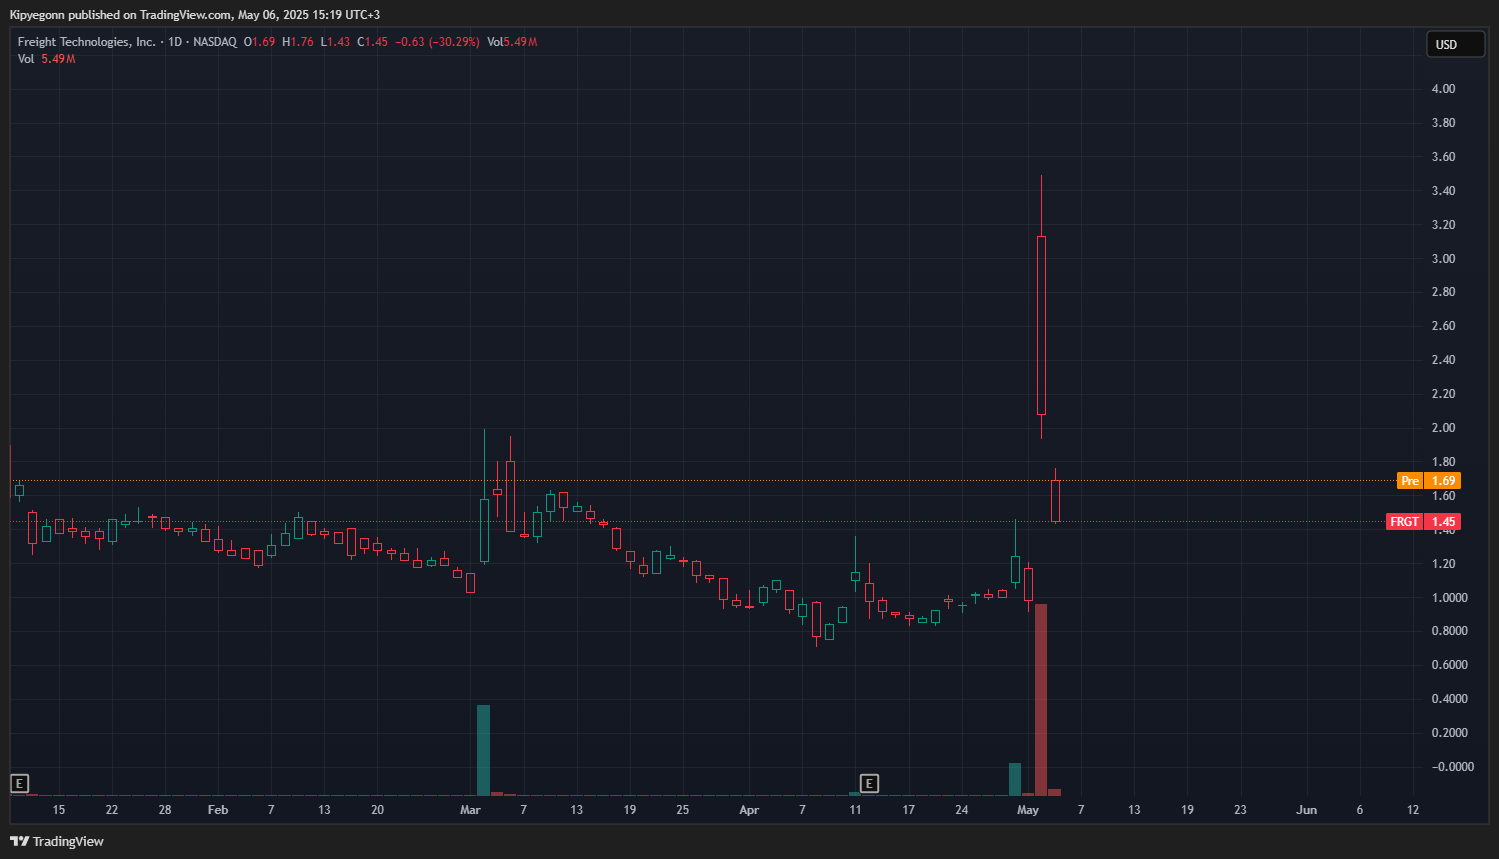Click the NASDAQ exchange label
1499x859 pixels.
click(x=215, y=42)
